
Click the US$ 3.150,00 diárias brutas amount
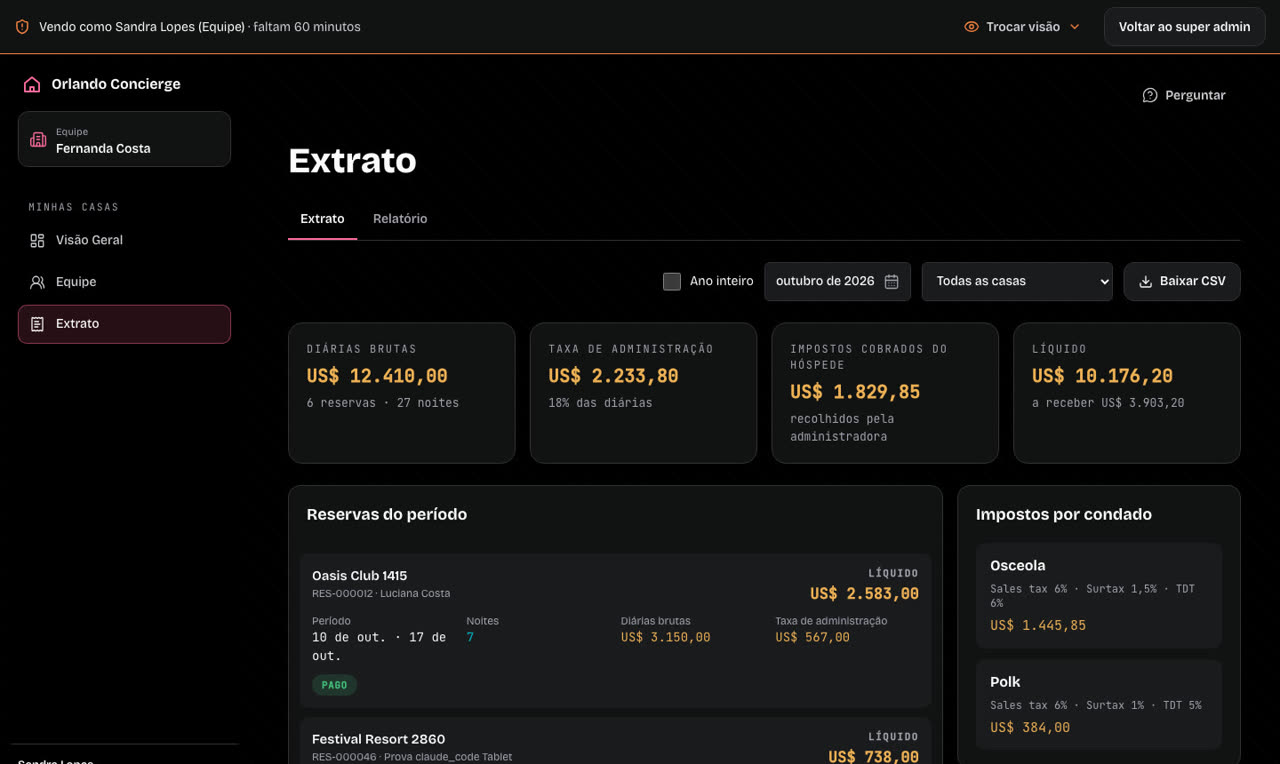(x=665, y=638)
